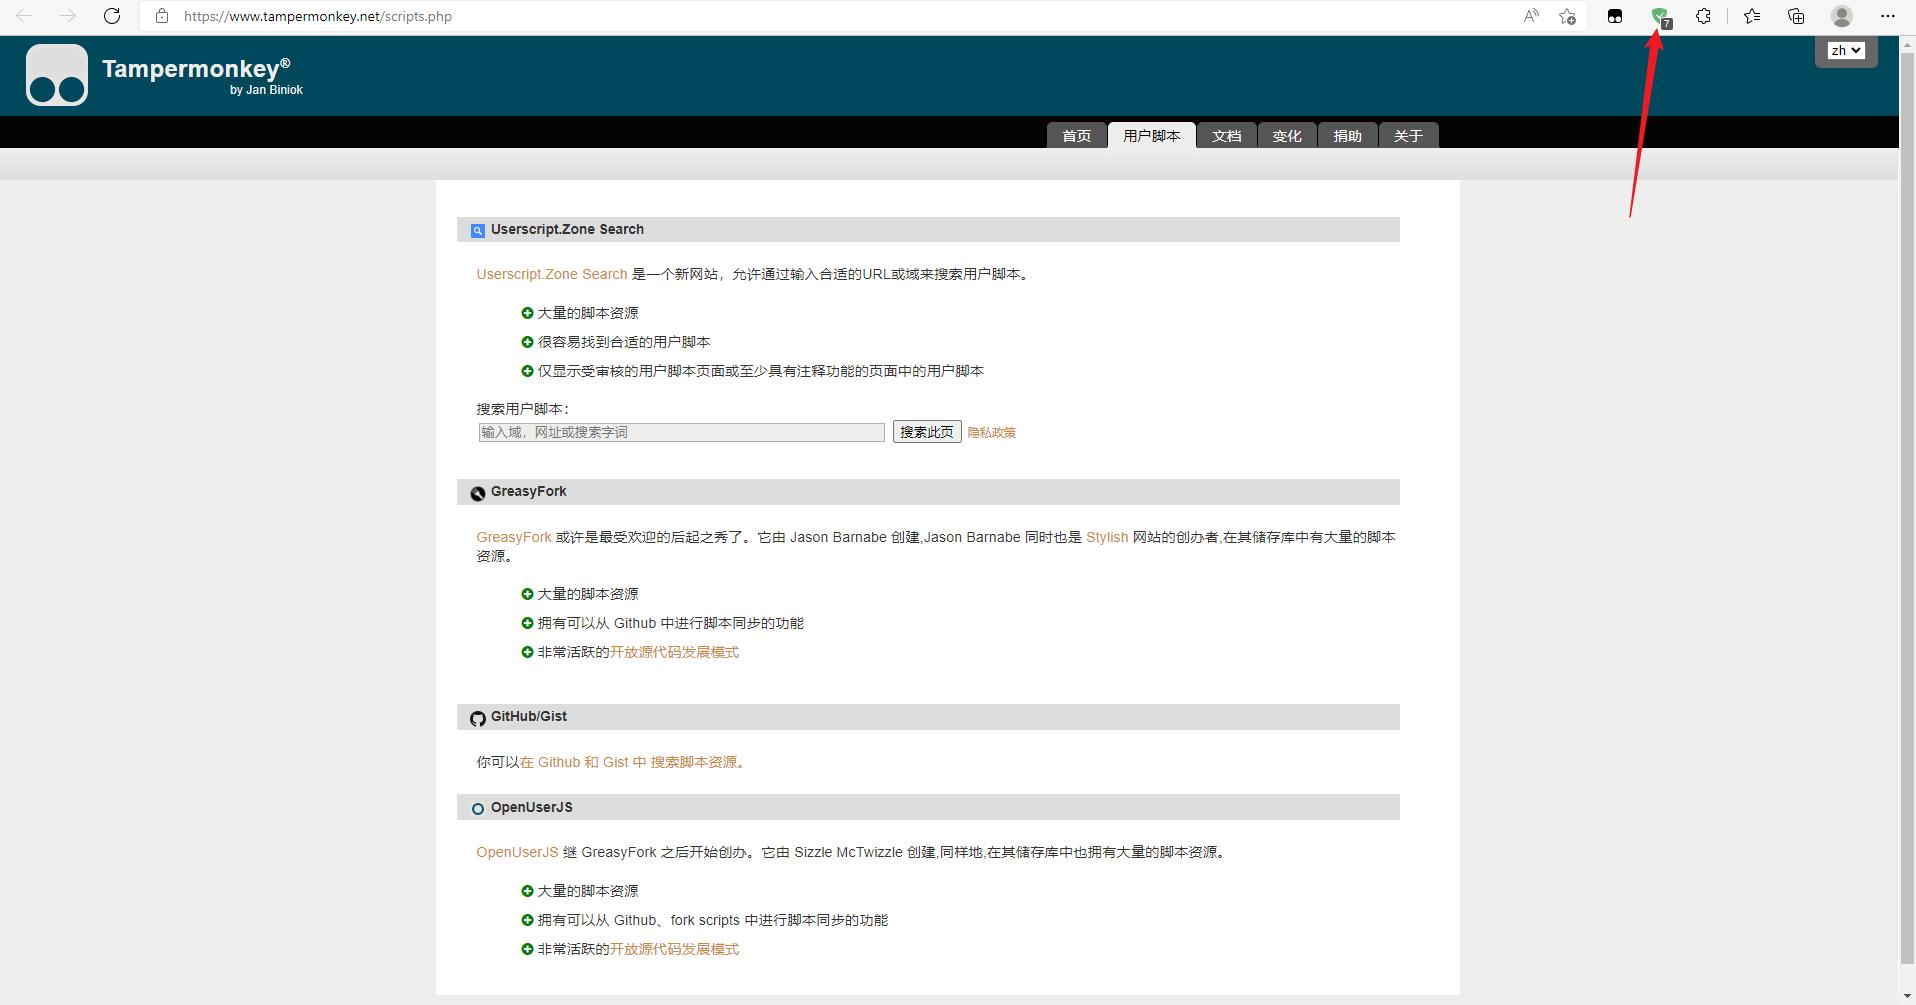This screenshot has width=1916, height=1005.
Task: Open the read aloud icon
Action: (x=1531, y=16)
